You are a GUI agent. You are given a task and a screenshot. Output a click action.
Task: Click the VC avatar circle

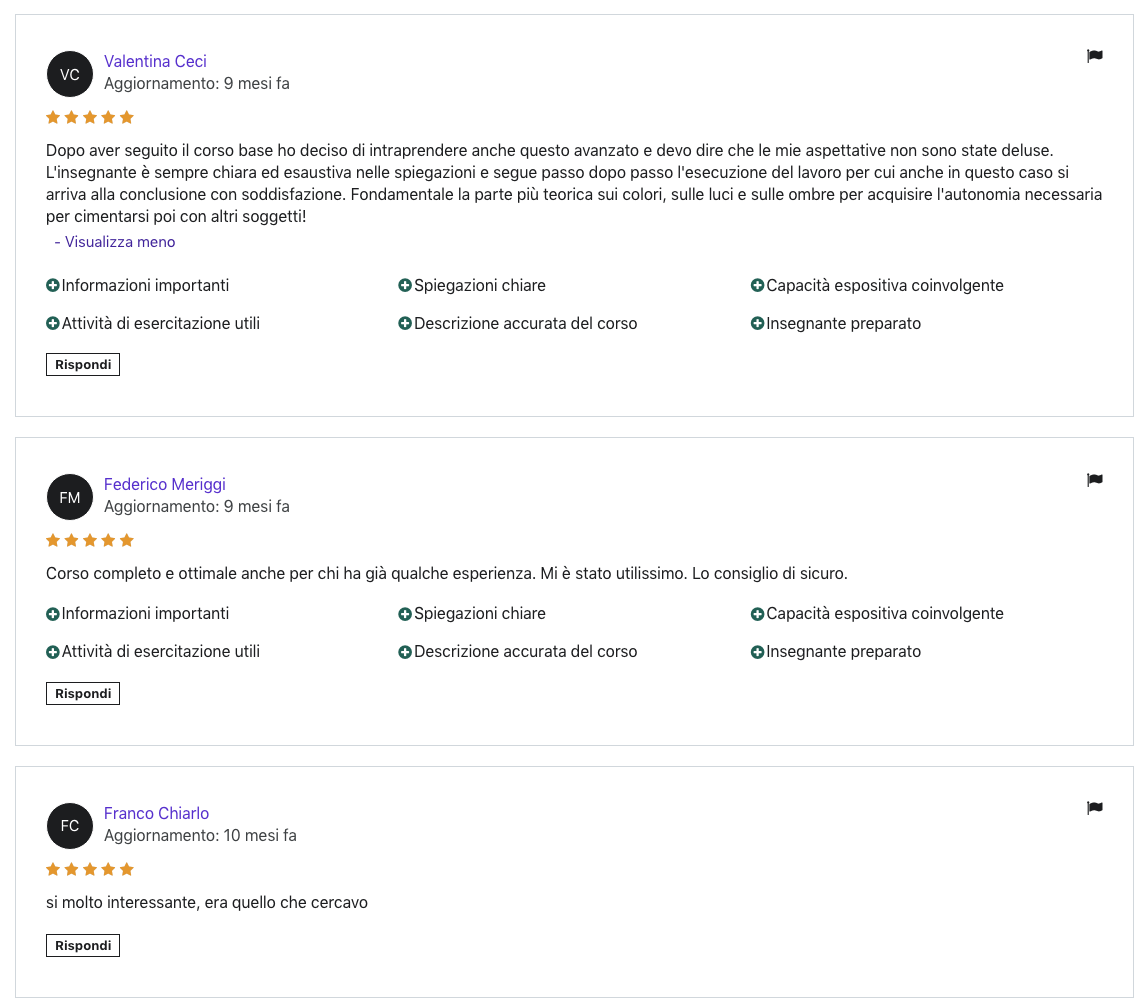pyautogui.click(x=70, y=74)
